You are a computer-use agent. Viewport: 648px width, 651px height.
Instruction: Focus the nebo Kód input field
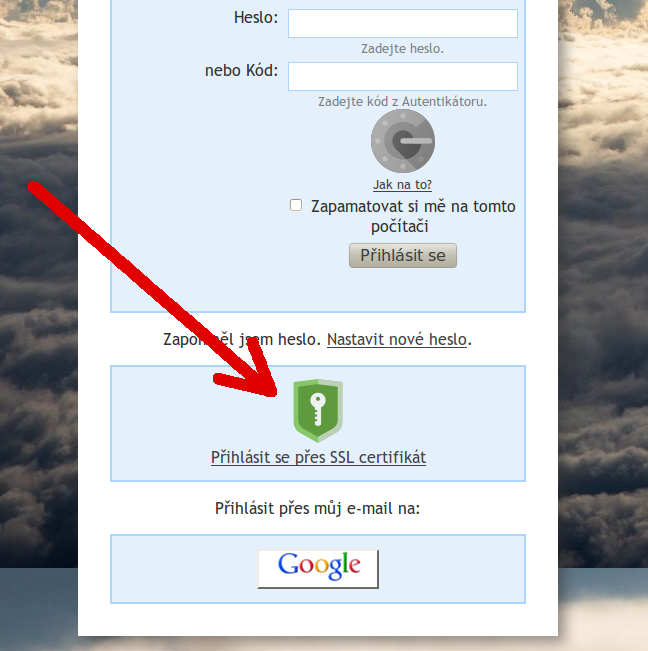pos(403,76)
